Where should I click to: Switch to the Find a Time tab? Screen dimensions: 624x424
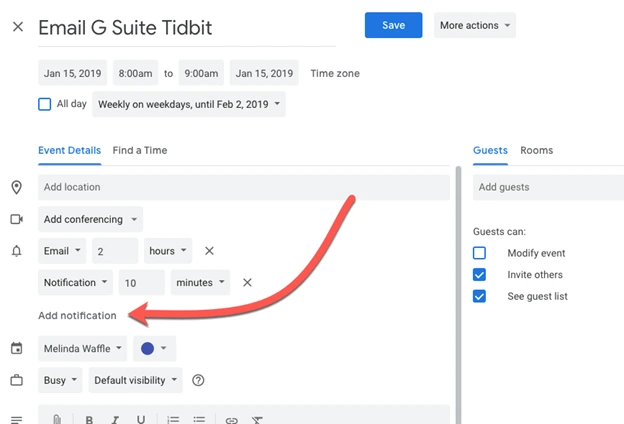[140, 150]
